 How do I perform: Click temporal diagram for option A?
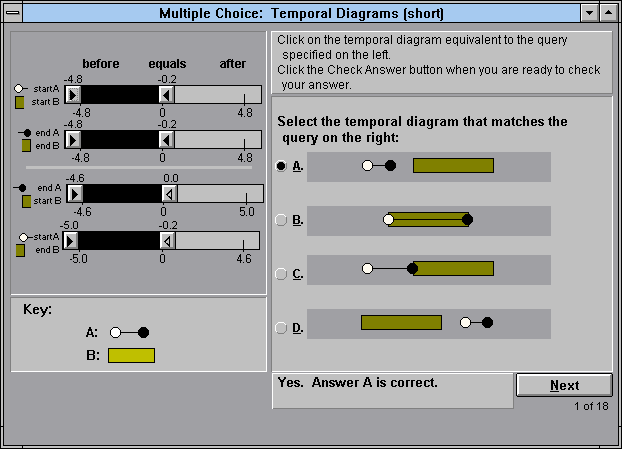(429, 167)
